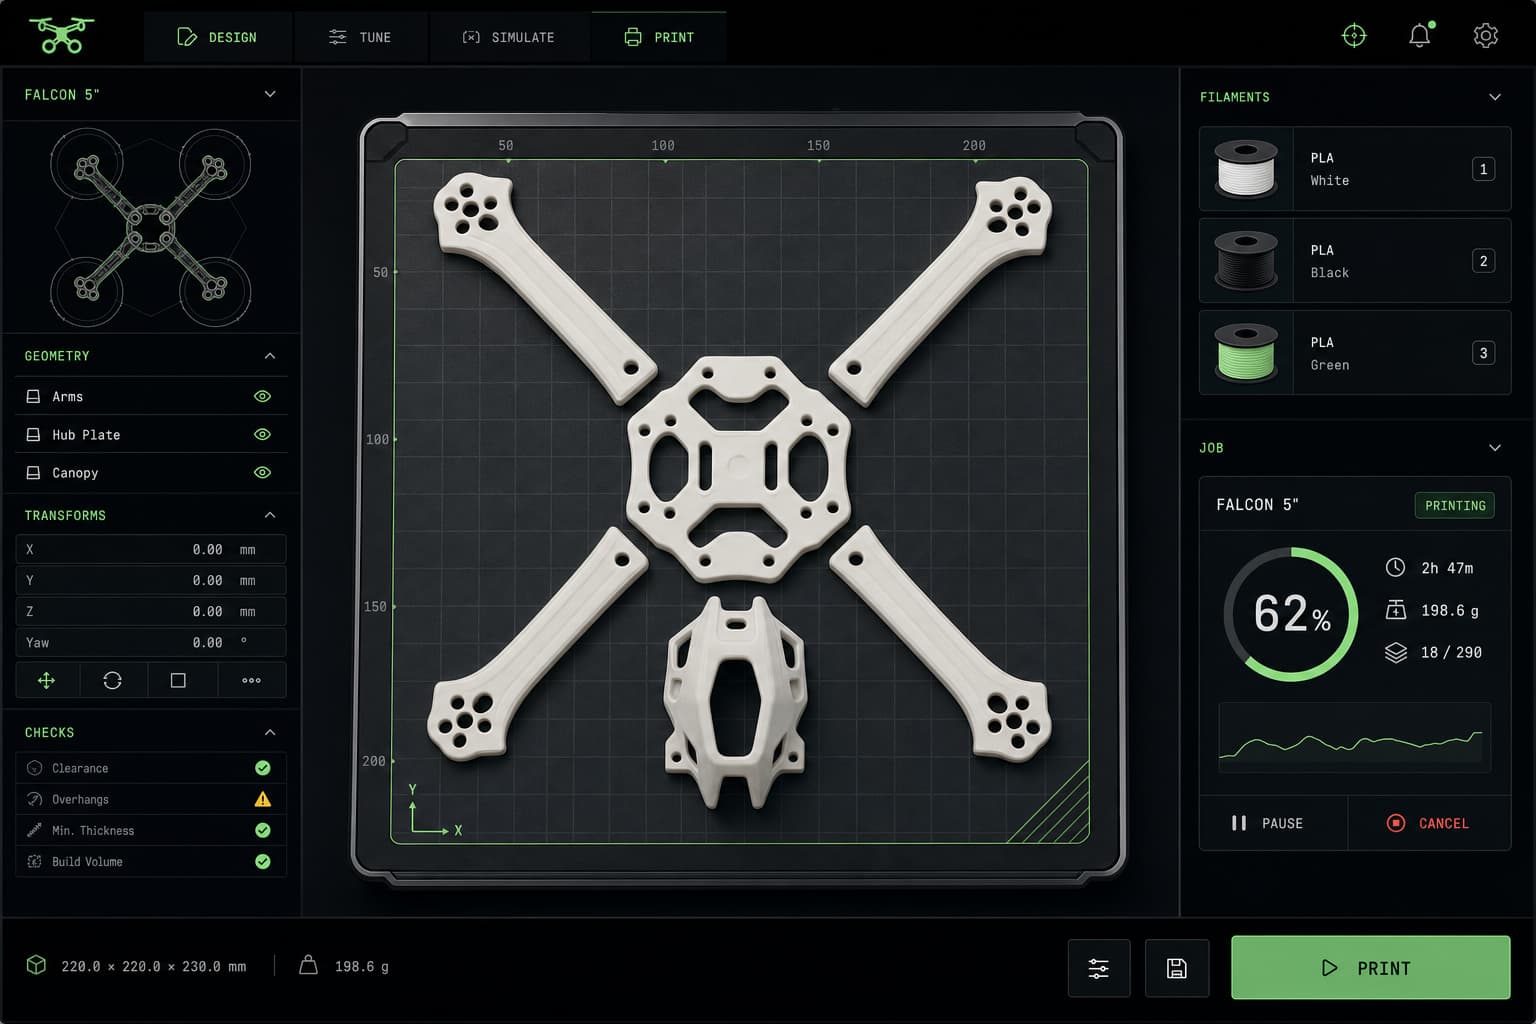
Task: Start printing with the green Print button
Action: 1370,968
